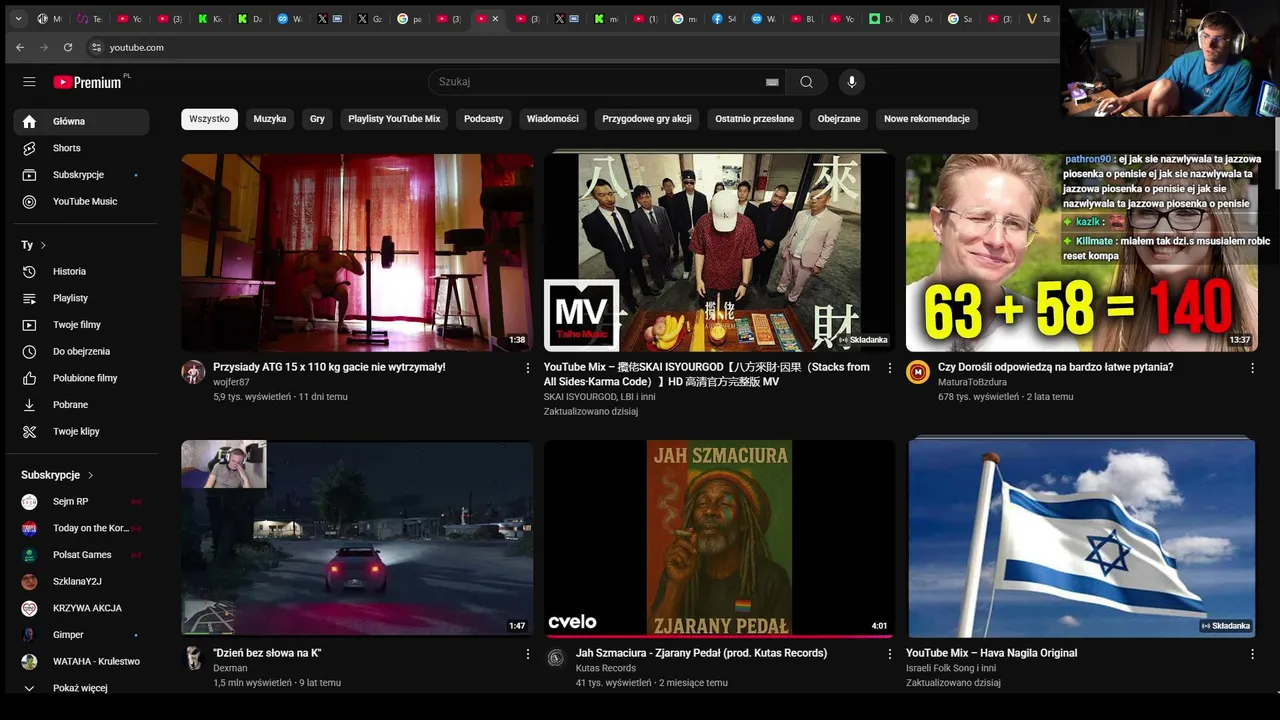The height and width of the screenshot is (720, 1280).
Task: Select the Gry filter chip
Action: [317, 119]
